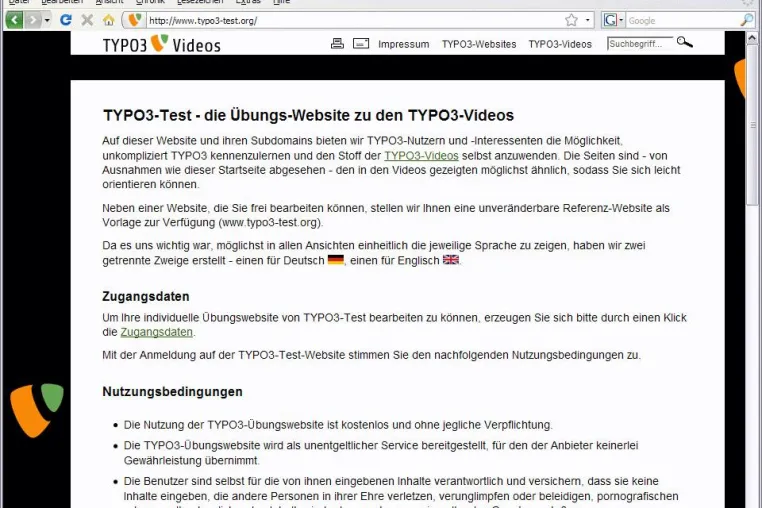Image resolution: width=762 pixels, height=508 pixels.
Task: Open the Chronik menu
Action: [150, 2]
